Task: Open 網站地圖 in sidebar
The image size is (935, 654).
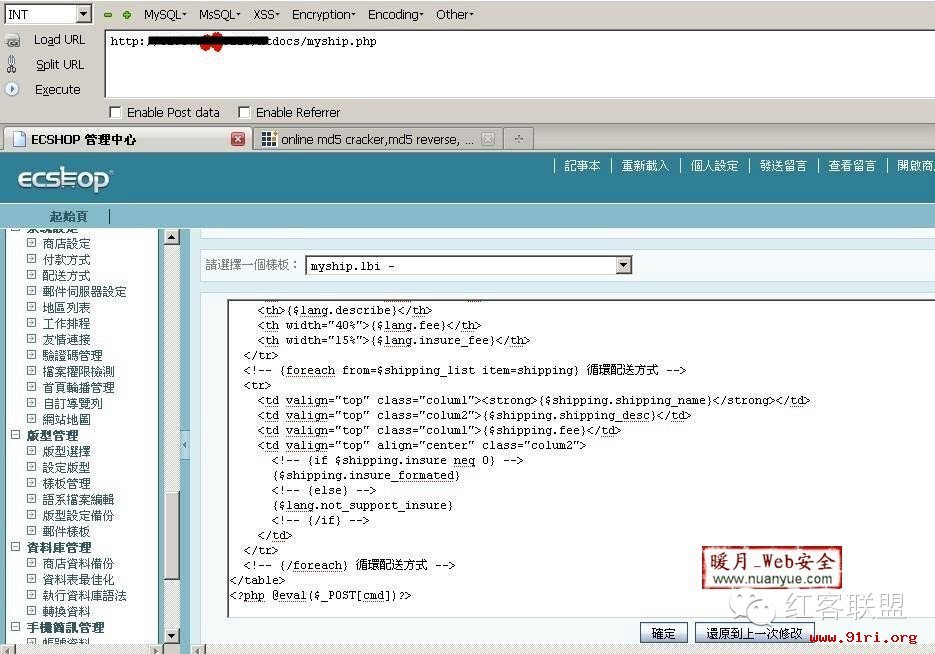Action: pos(66,420)
